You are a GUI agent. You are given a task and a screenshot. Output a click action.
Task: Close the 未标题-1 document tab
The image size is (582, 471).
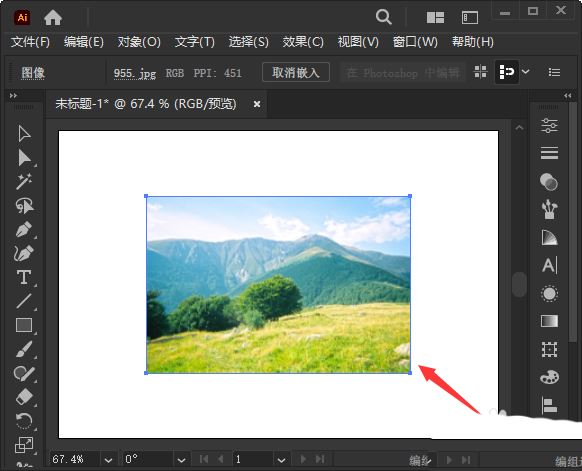(257, 104)
